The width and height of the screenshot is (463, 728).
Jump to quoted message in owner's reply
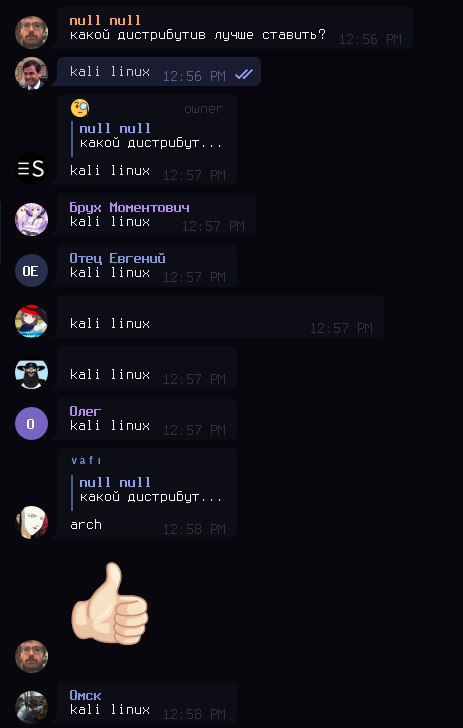[x=148, y=136]
